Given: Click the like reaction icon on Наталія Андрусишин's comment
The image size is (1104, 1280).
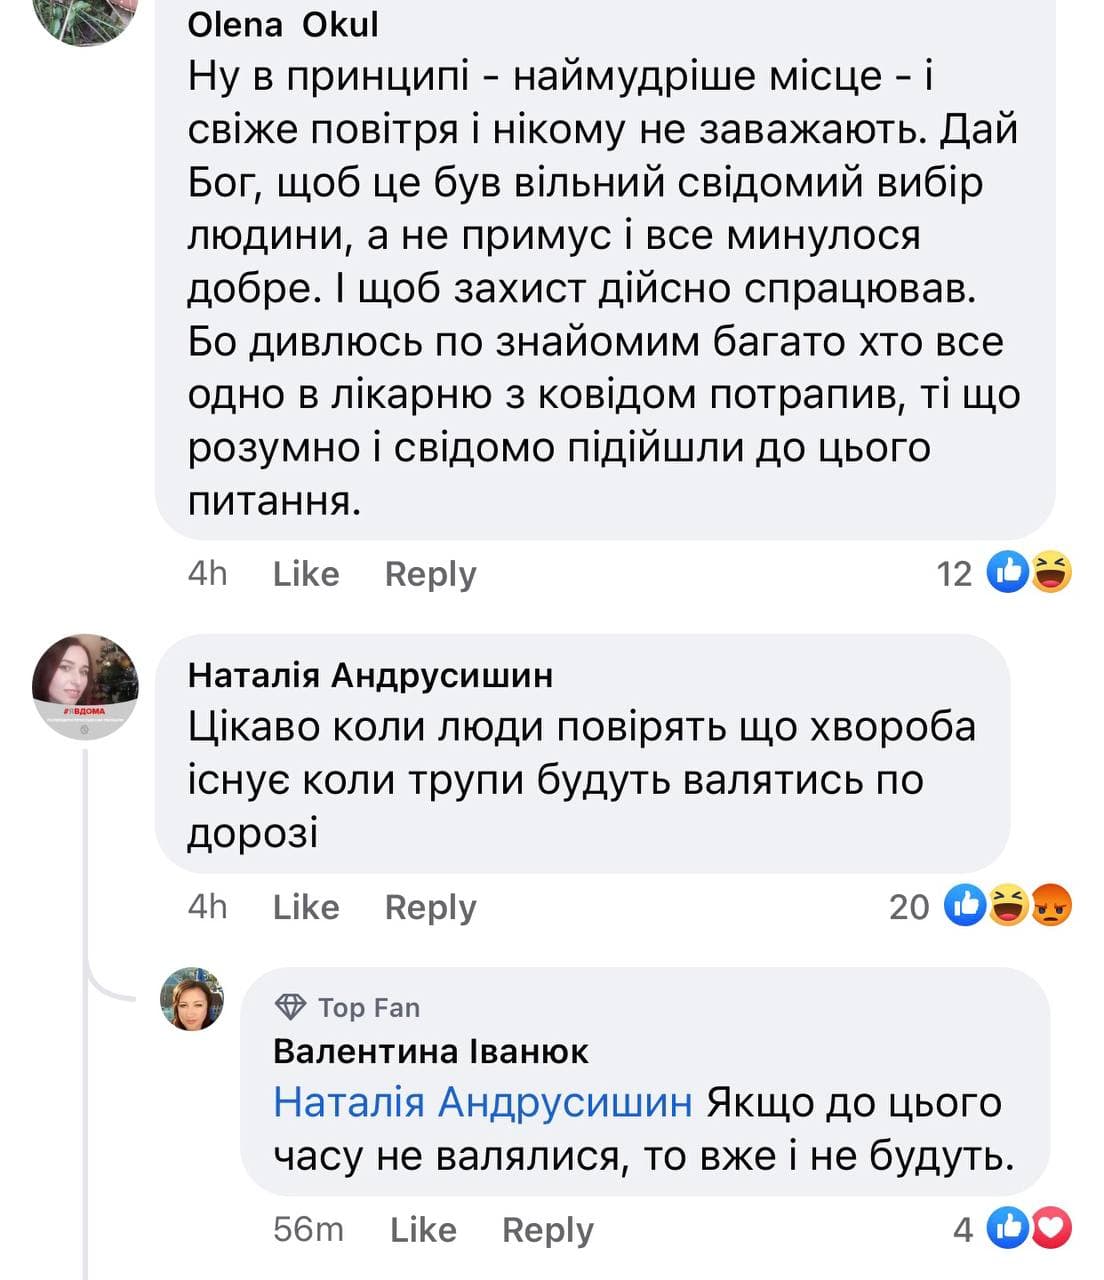Looking at the screenshot, I should (966, 906).
